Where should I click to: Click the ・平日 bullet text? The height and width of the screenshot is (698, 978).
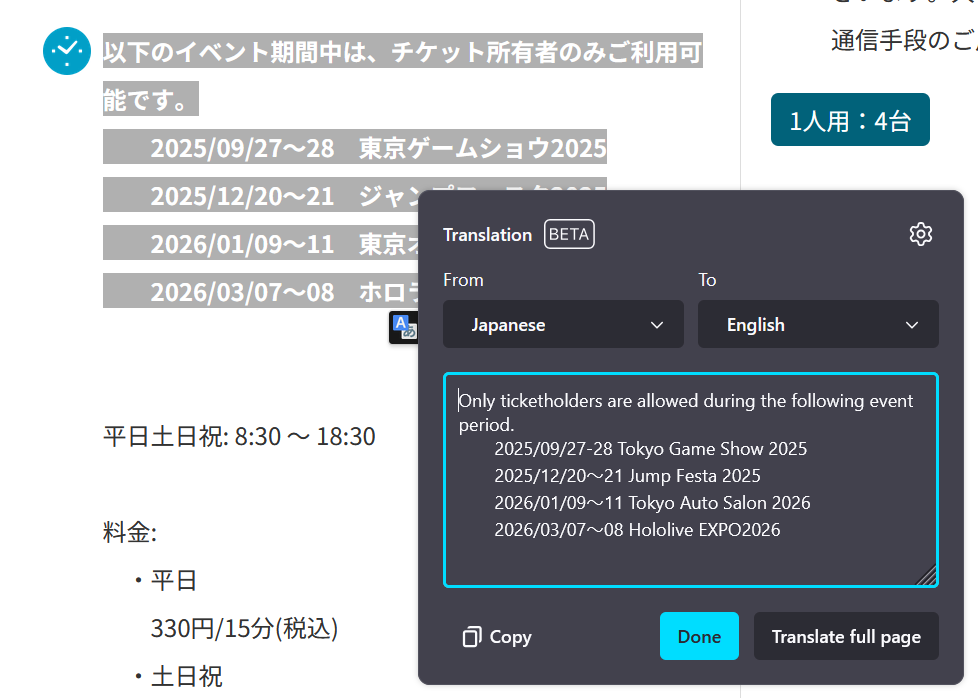[166, 580]
